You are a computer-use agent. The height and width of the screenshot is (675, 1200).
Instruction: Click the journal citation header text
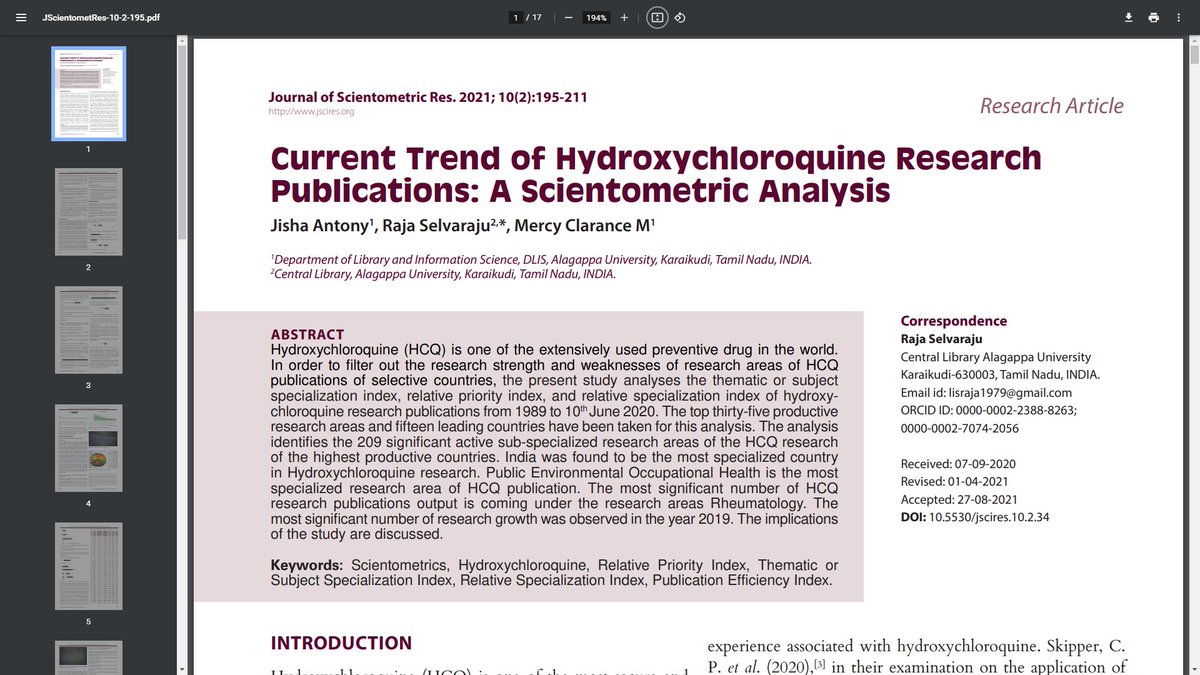(428, 97)
